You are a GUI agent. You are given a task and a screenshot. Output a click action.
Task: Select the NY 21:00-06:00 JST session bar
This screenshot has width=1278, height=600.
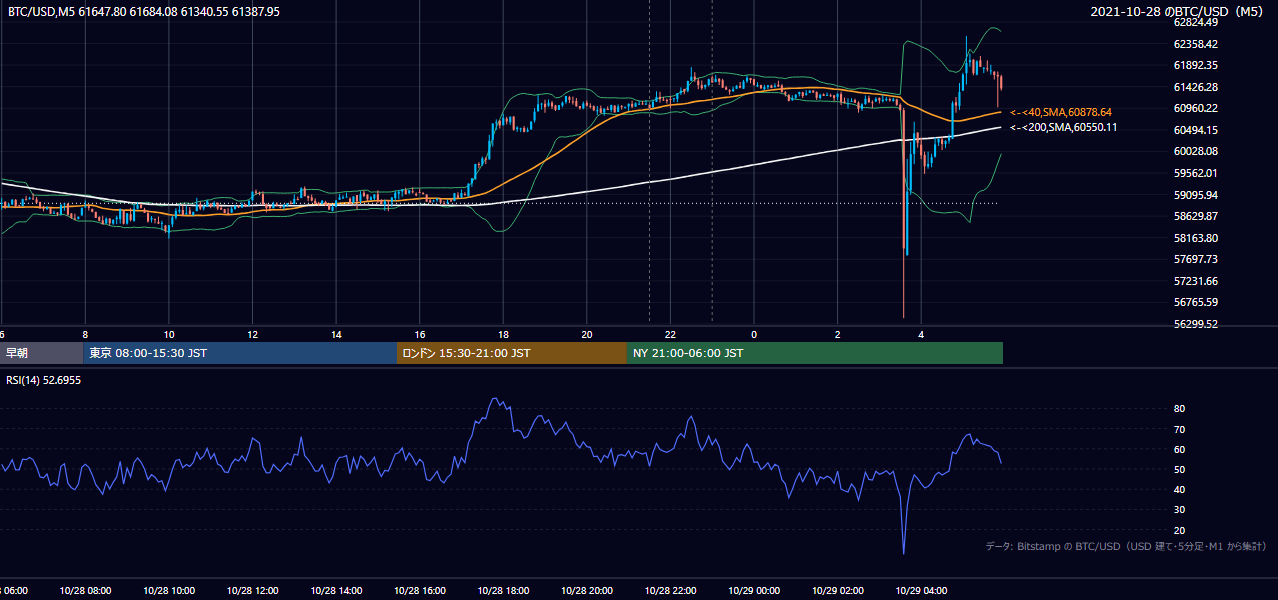(815, 353)
